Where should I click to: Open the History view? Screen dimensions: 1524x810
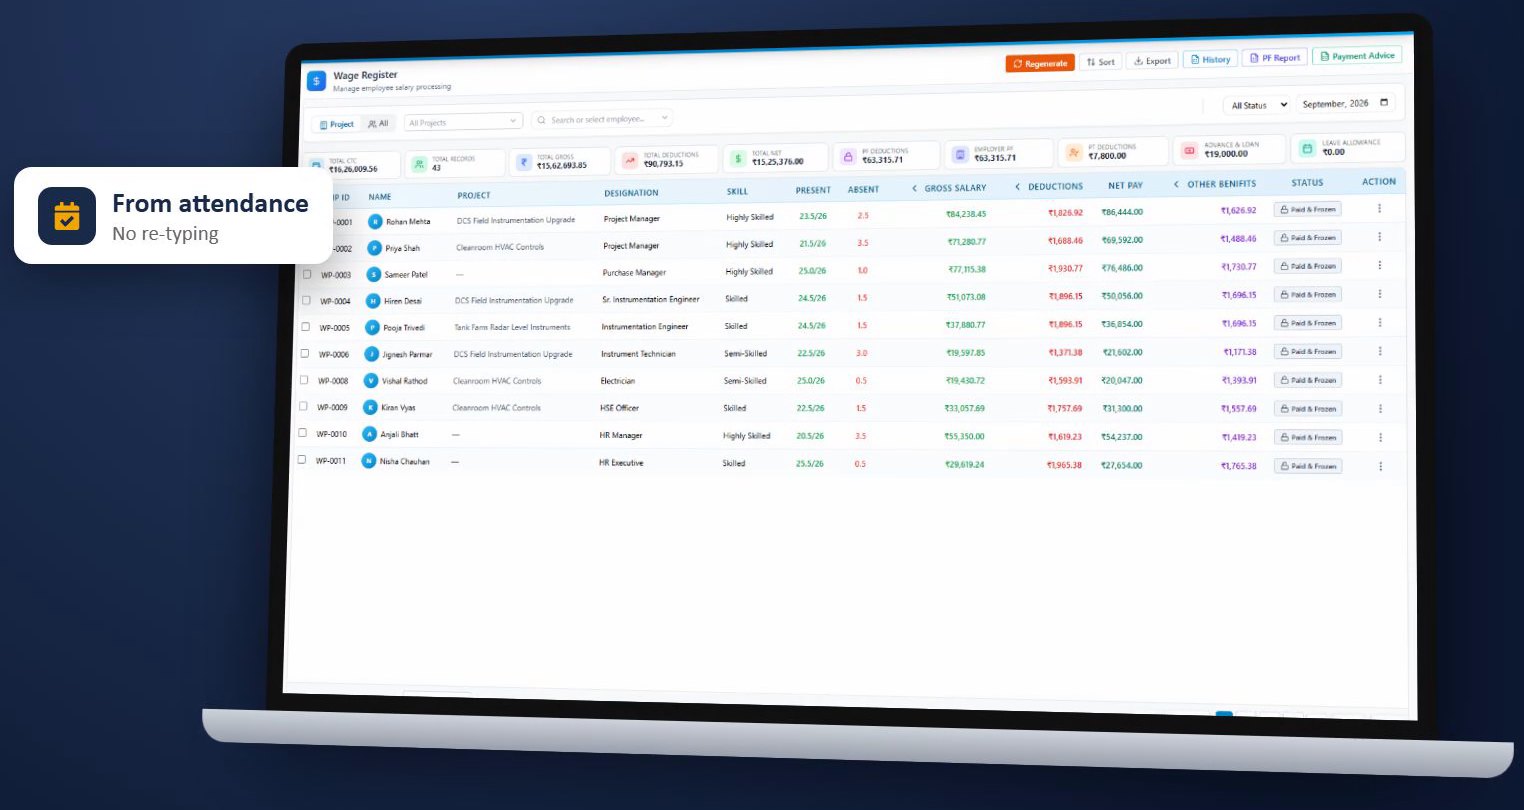pos(1210,59)
